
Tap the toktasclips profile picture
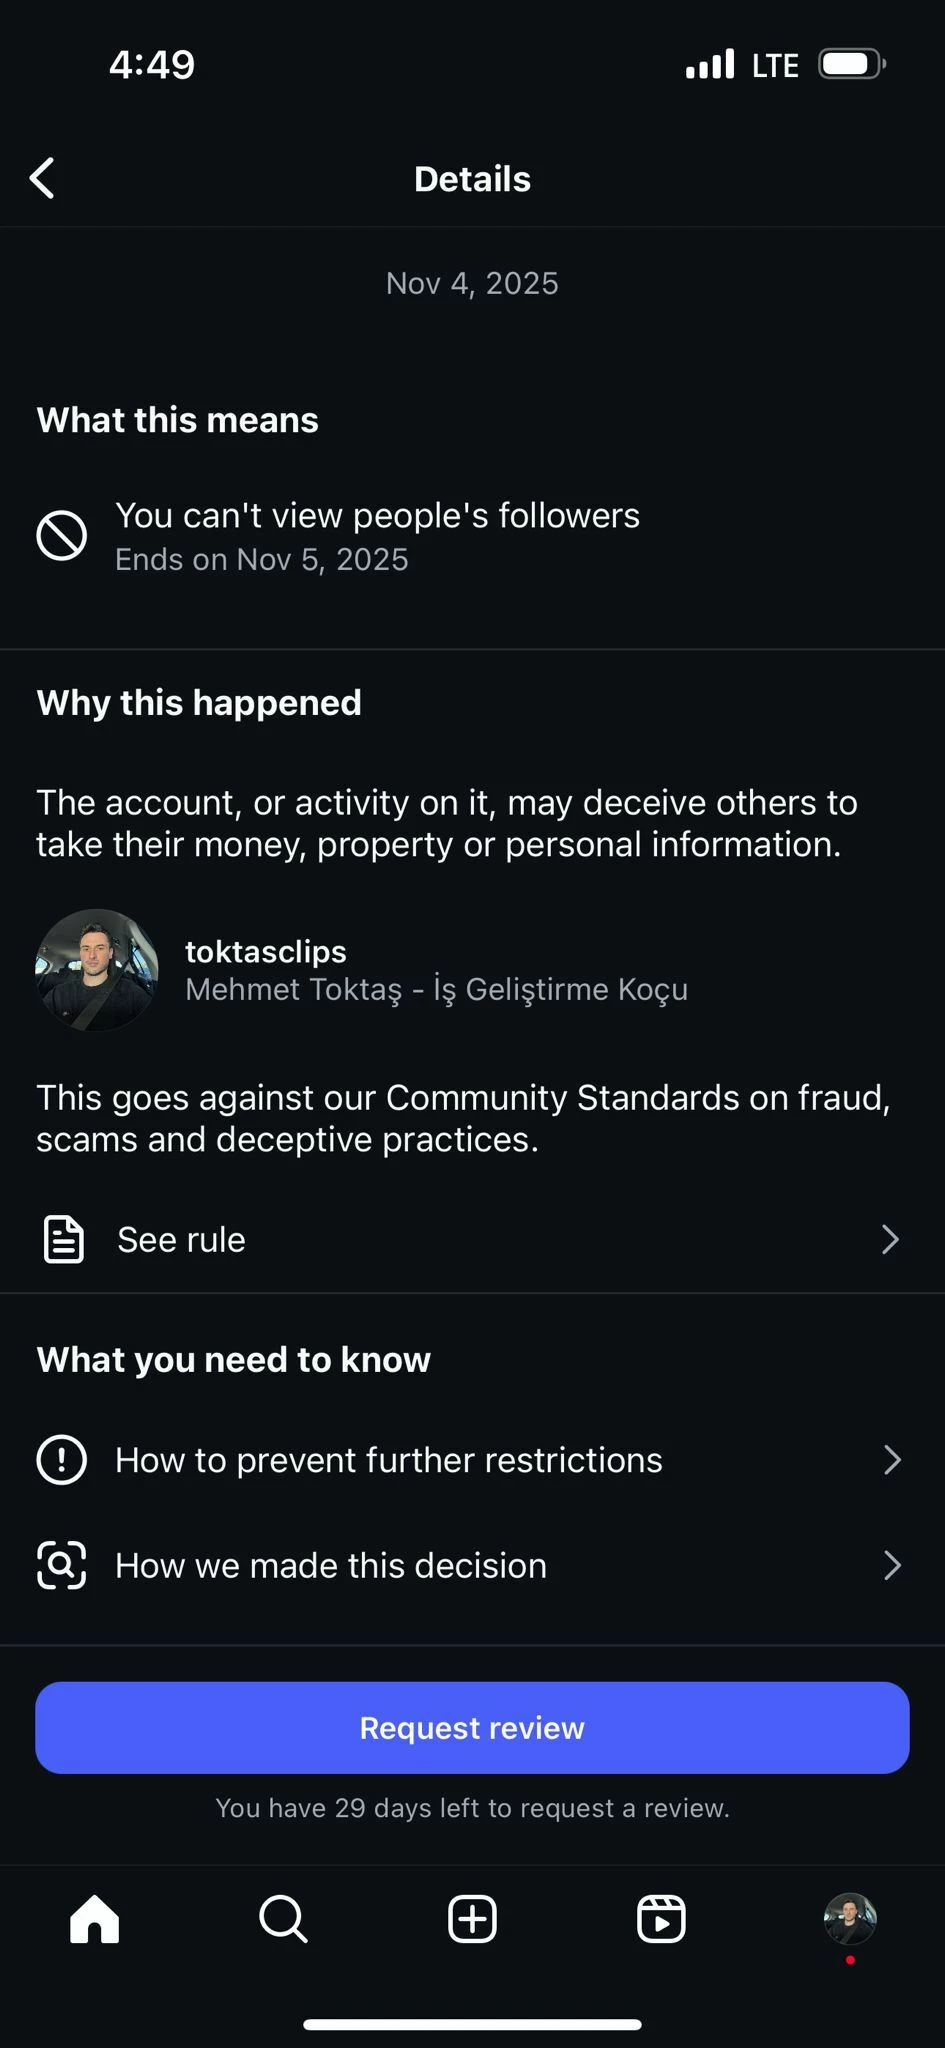click(97, 970)
